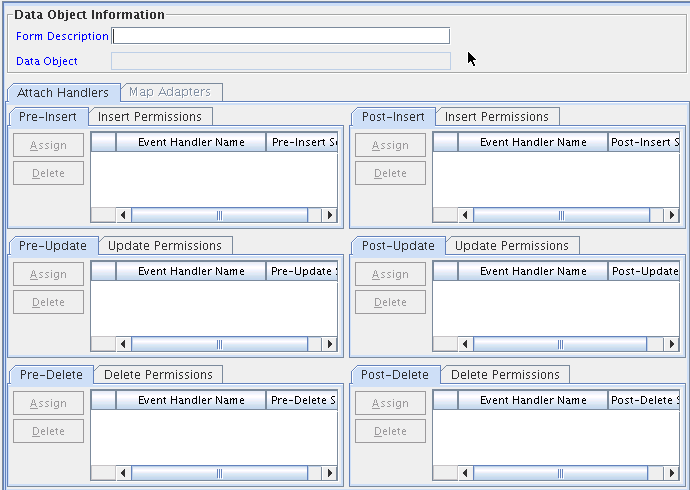This screenshot has height=490, width=690.
Task: Click left scroll arrow in Pre-Insert table
Action: (123, 215)
